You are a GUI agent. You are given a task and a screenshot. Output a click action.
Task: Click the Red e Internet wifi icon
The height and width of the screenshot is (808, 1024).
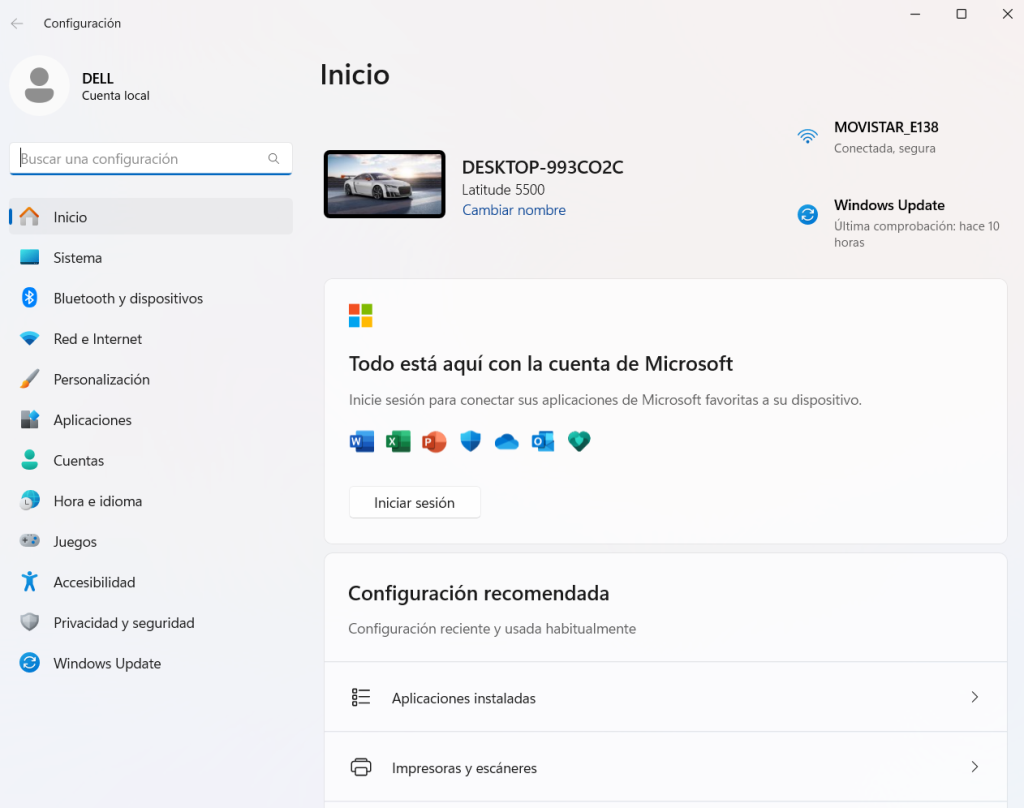29,338
